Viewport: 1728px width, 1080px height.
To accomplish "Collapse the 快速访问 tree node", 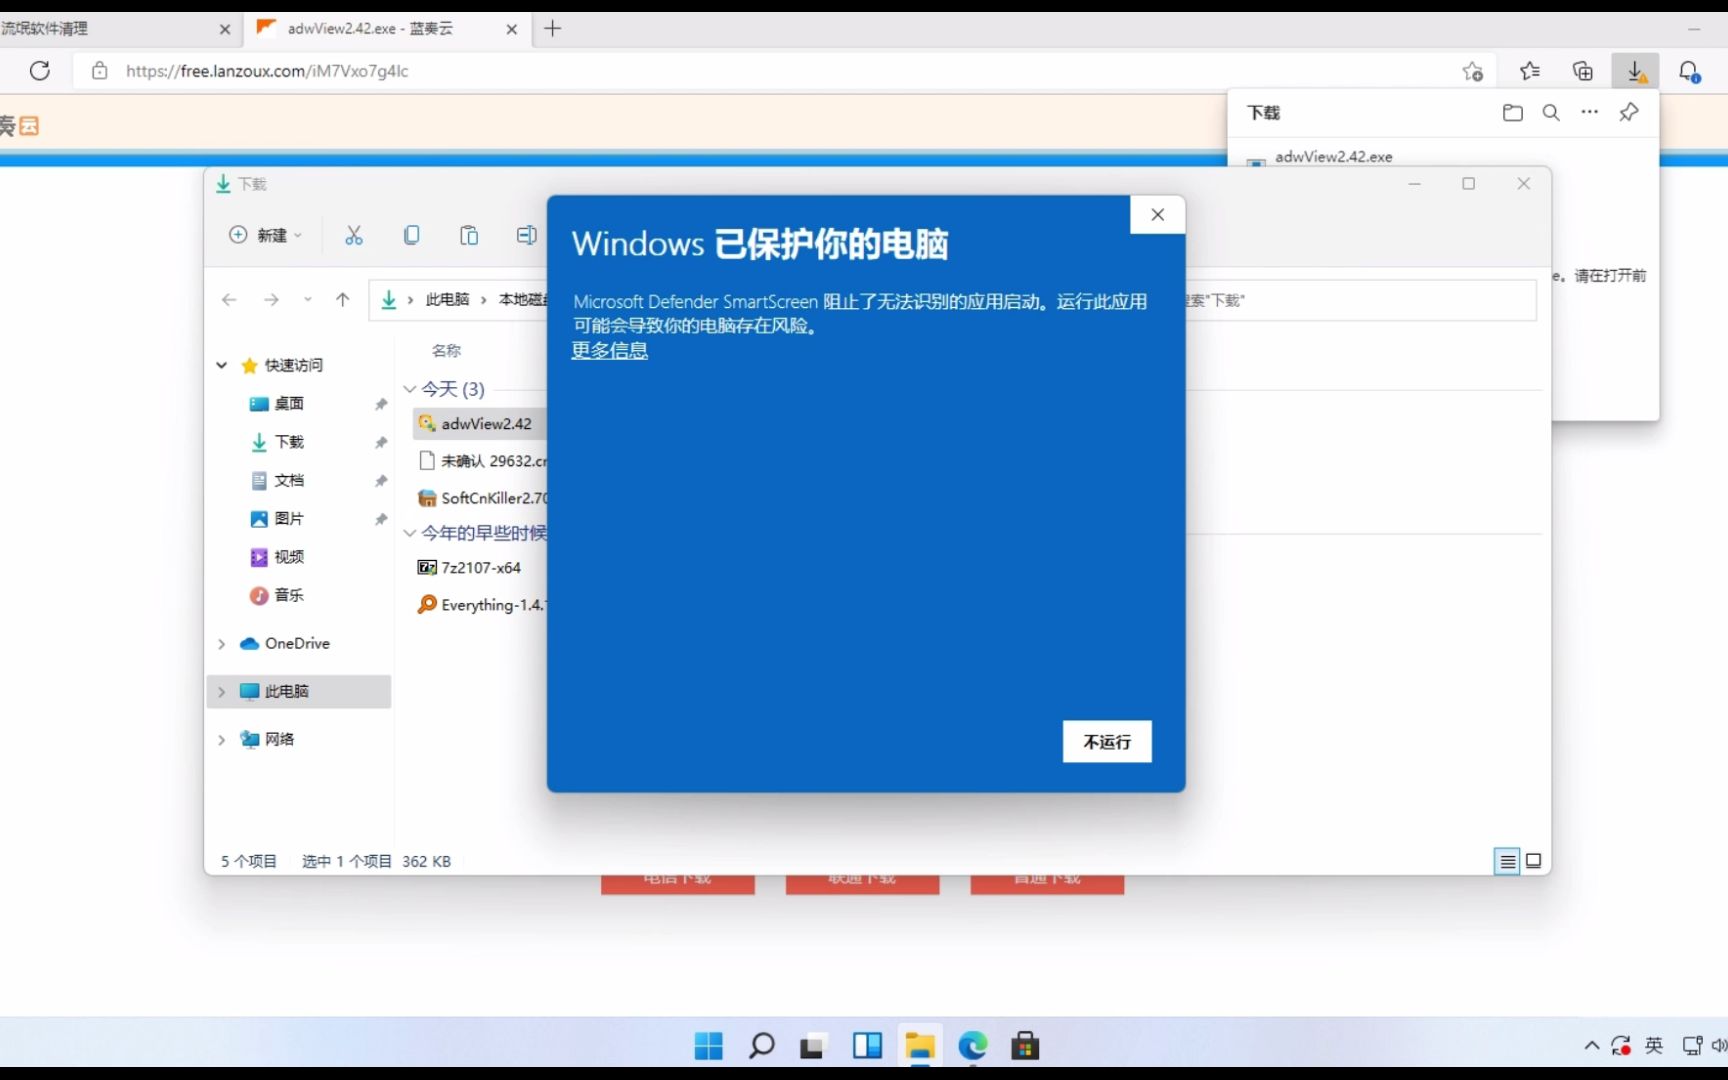I will (222, 365).
